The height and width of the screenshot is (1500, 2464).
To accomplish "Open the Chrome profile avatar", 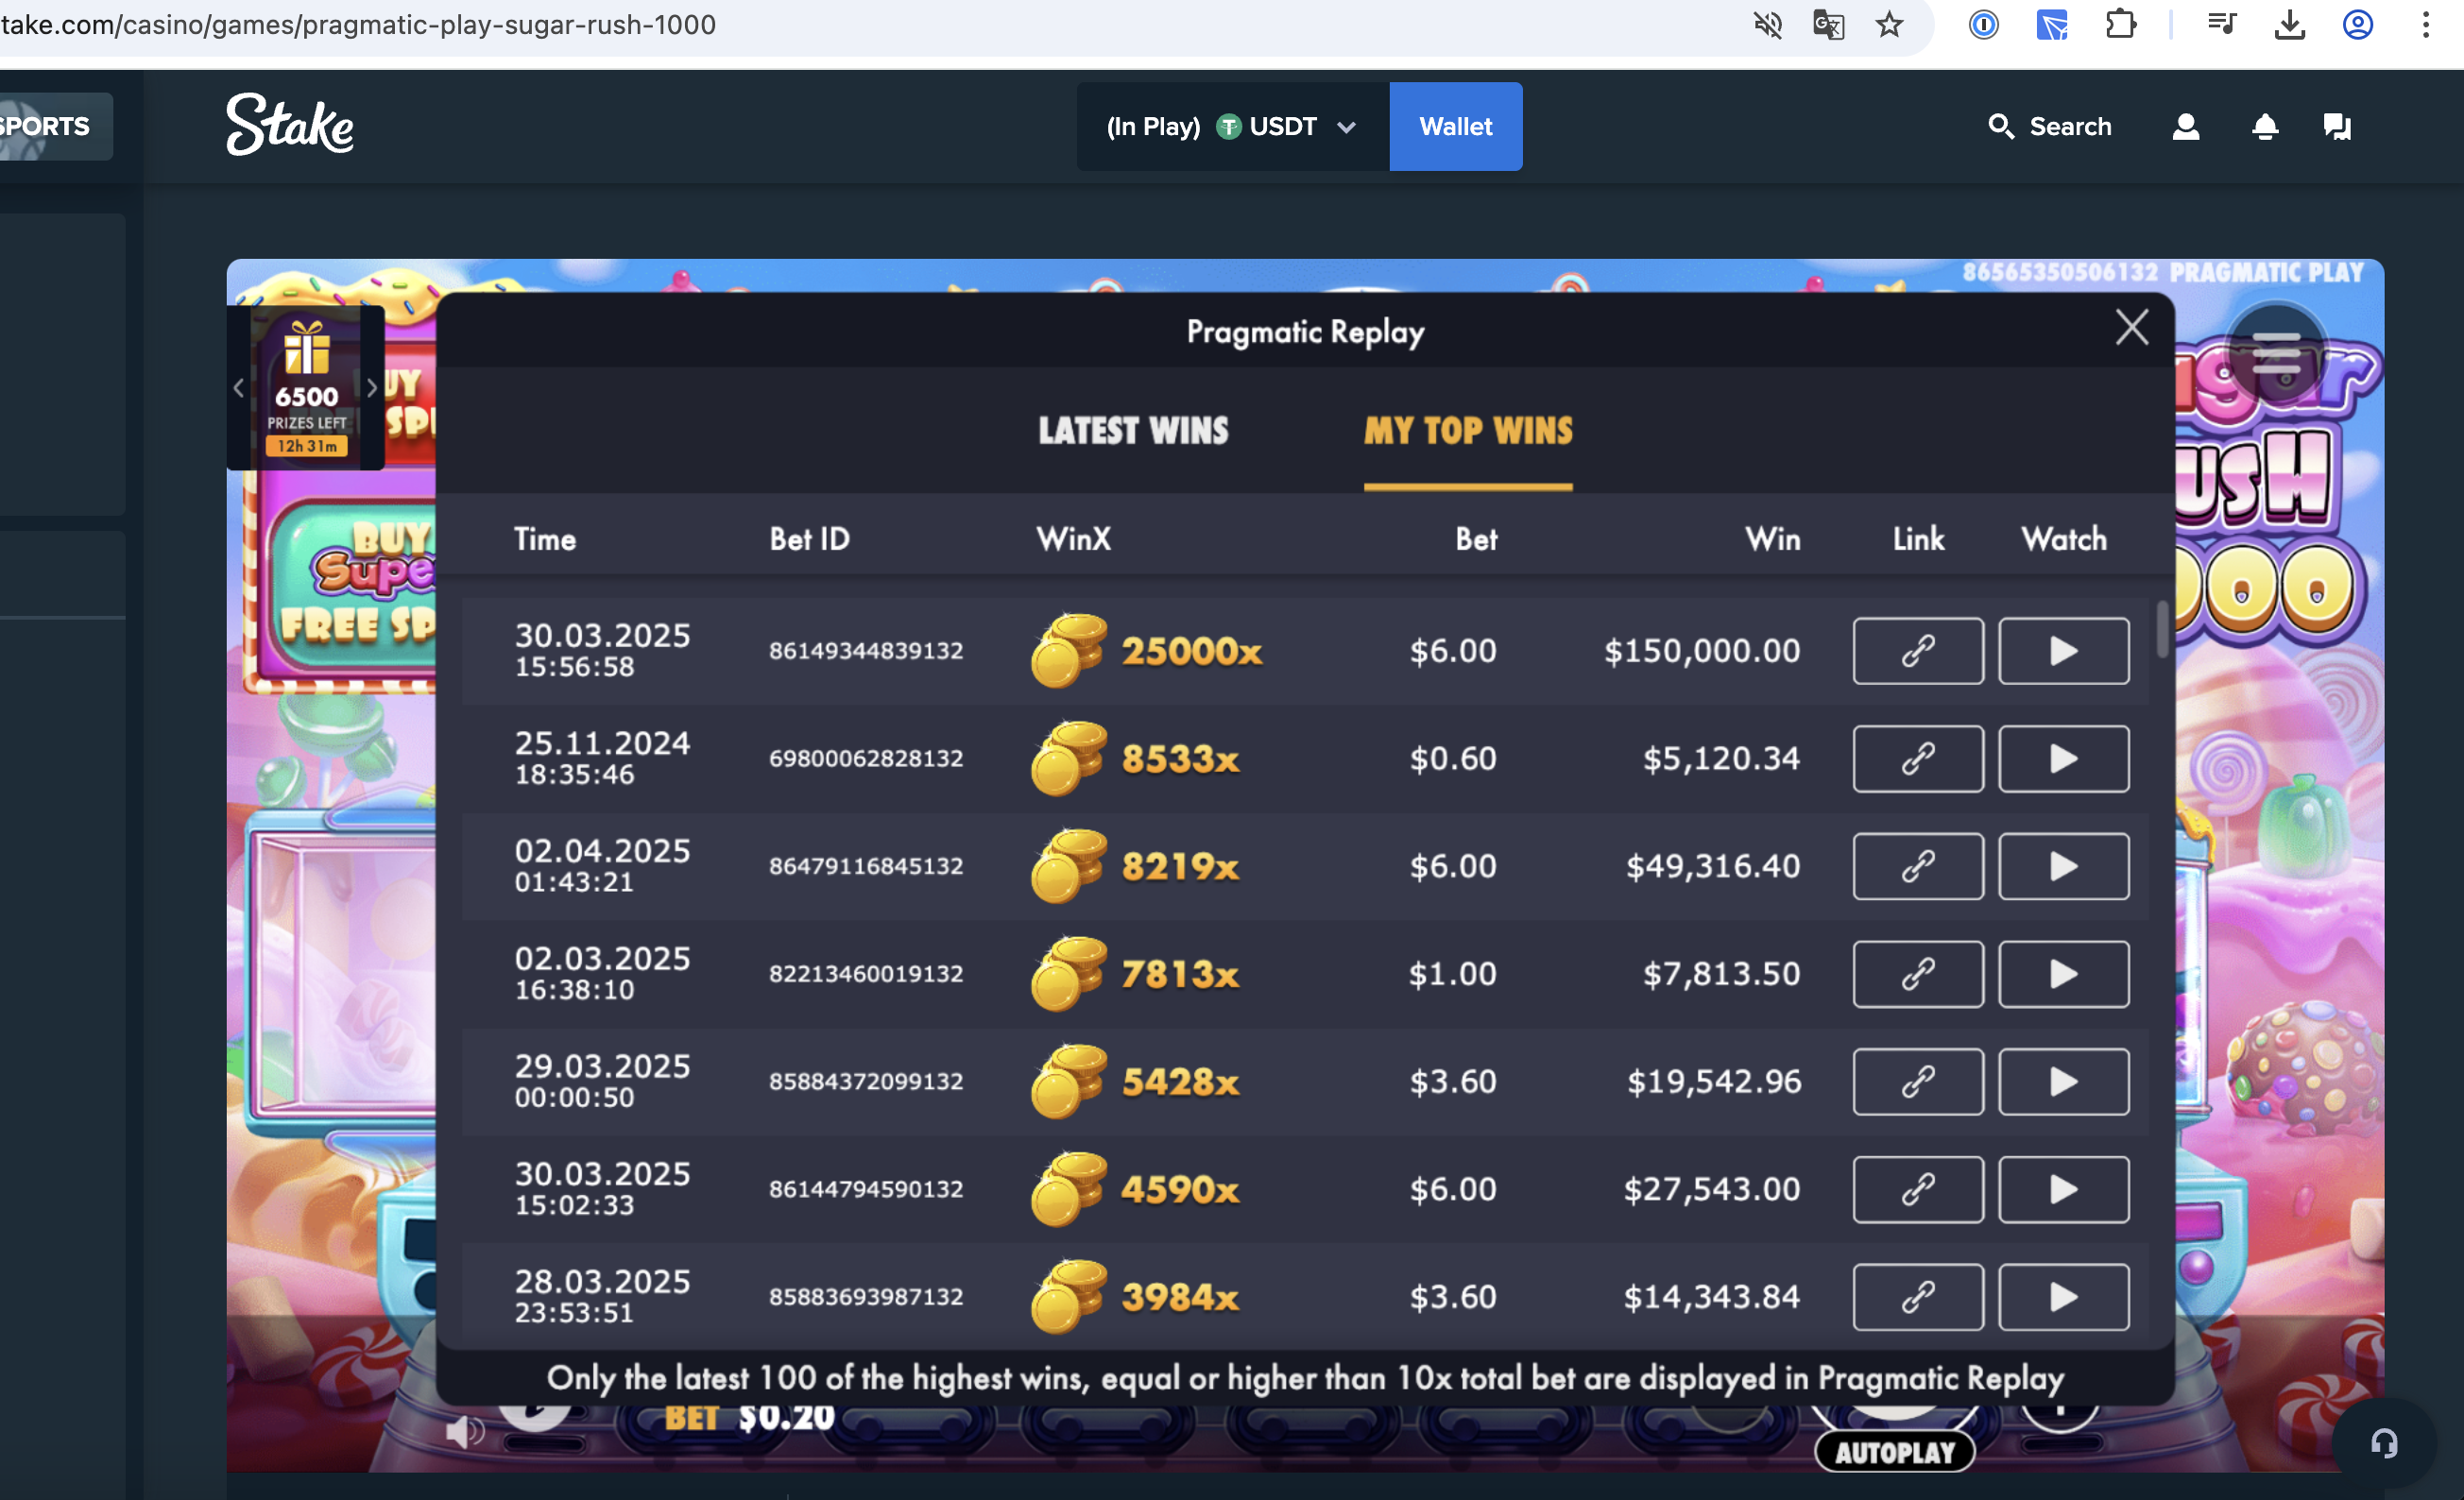I will tap(2358, 24).
